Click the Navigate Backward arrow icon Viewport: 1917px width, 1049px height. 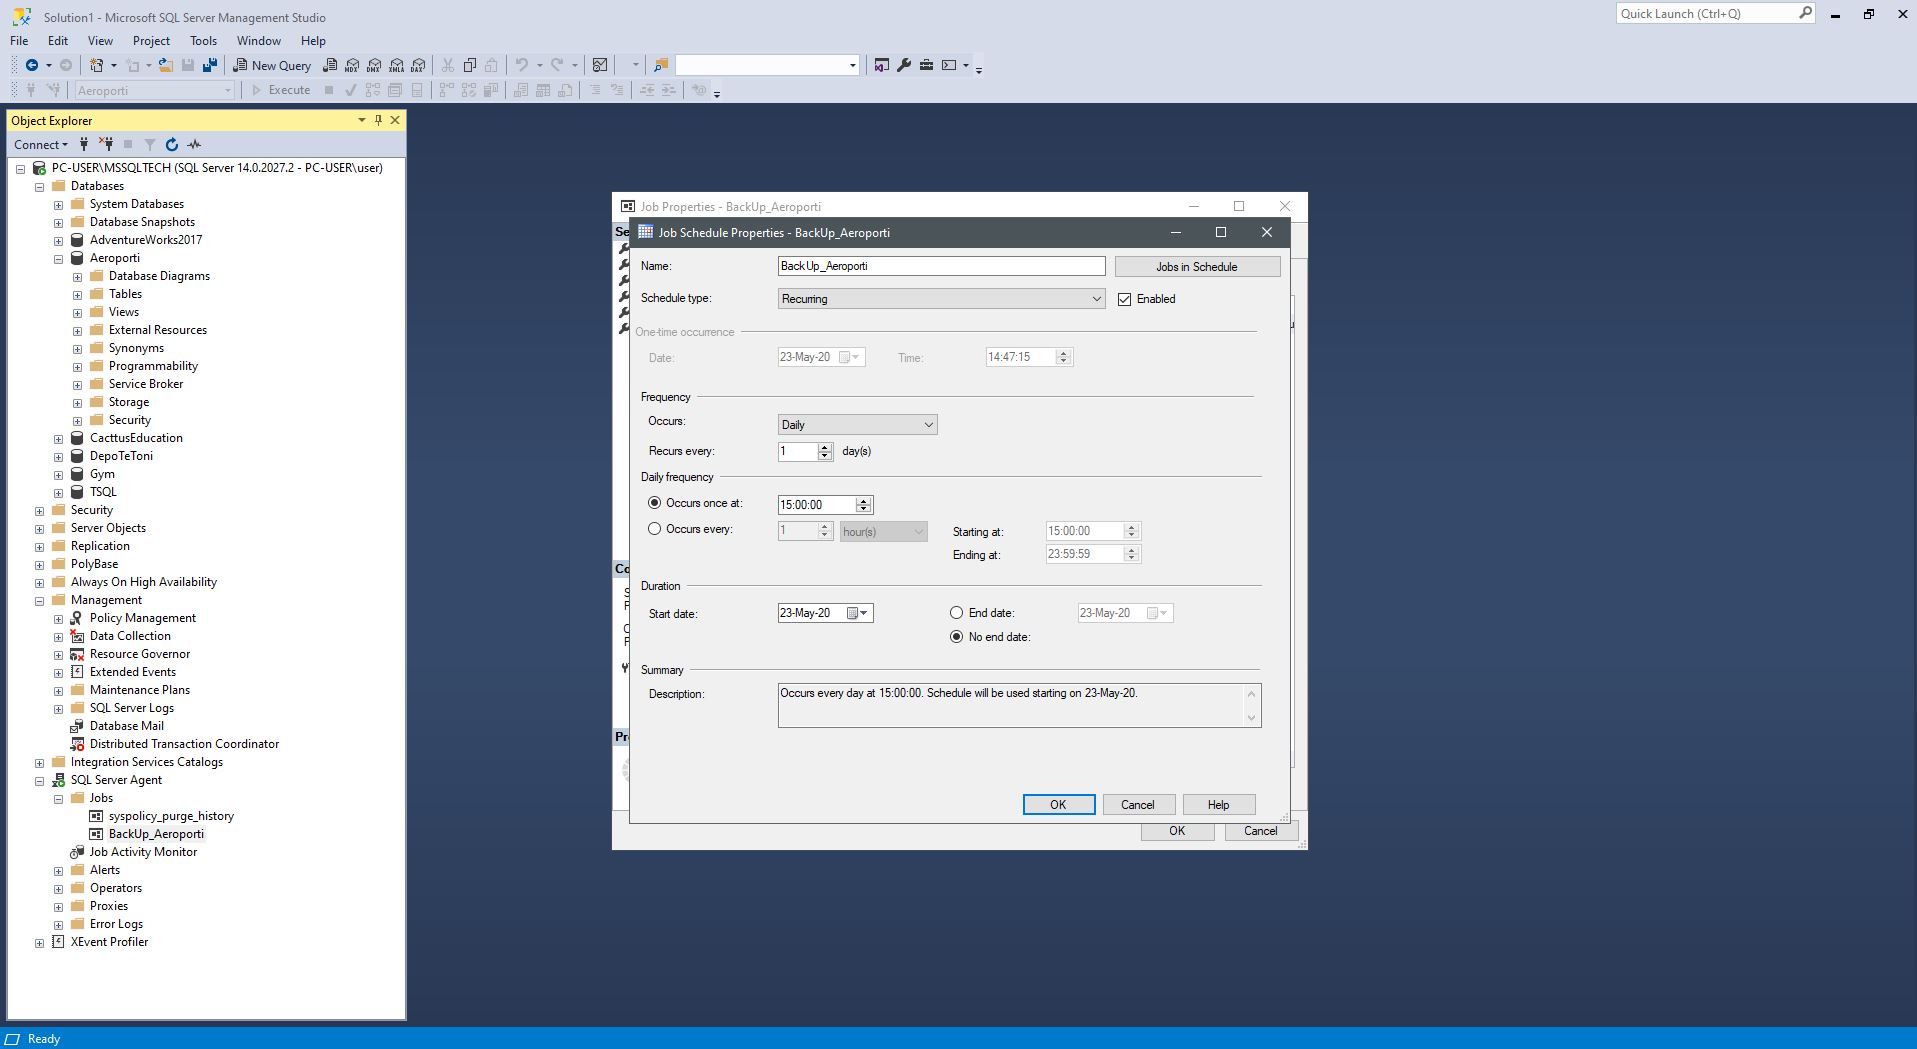(x=32, y=65)
